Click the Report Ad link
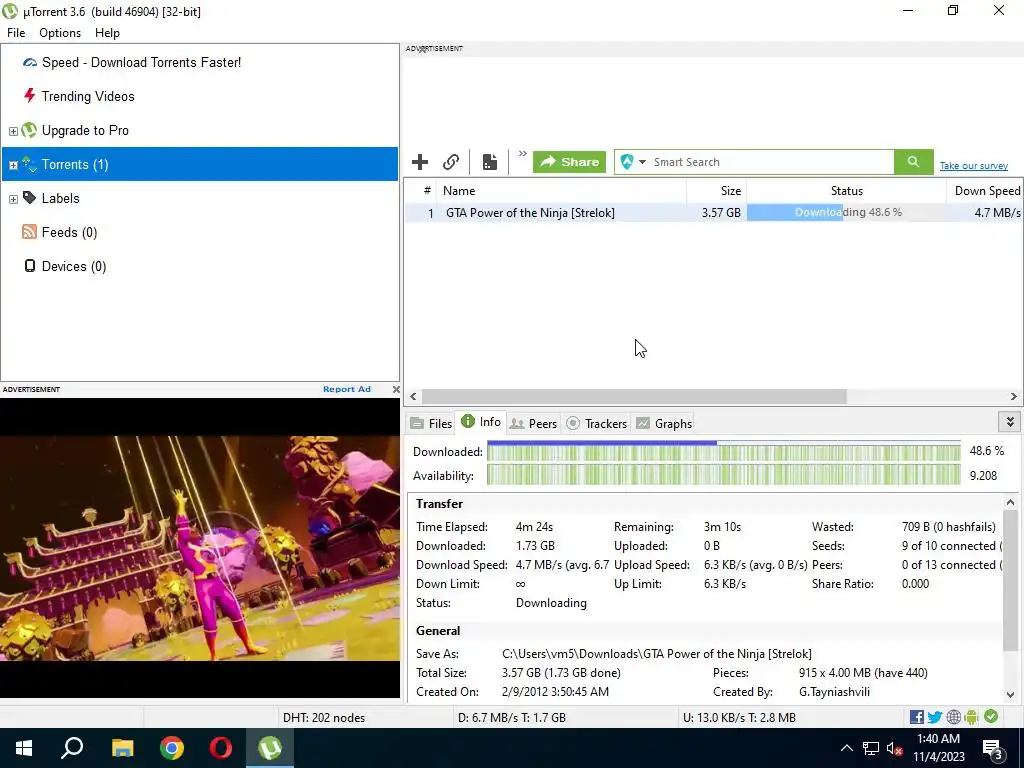This screenshot has width=1024, height=768. click(x=347, y=389)
